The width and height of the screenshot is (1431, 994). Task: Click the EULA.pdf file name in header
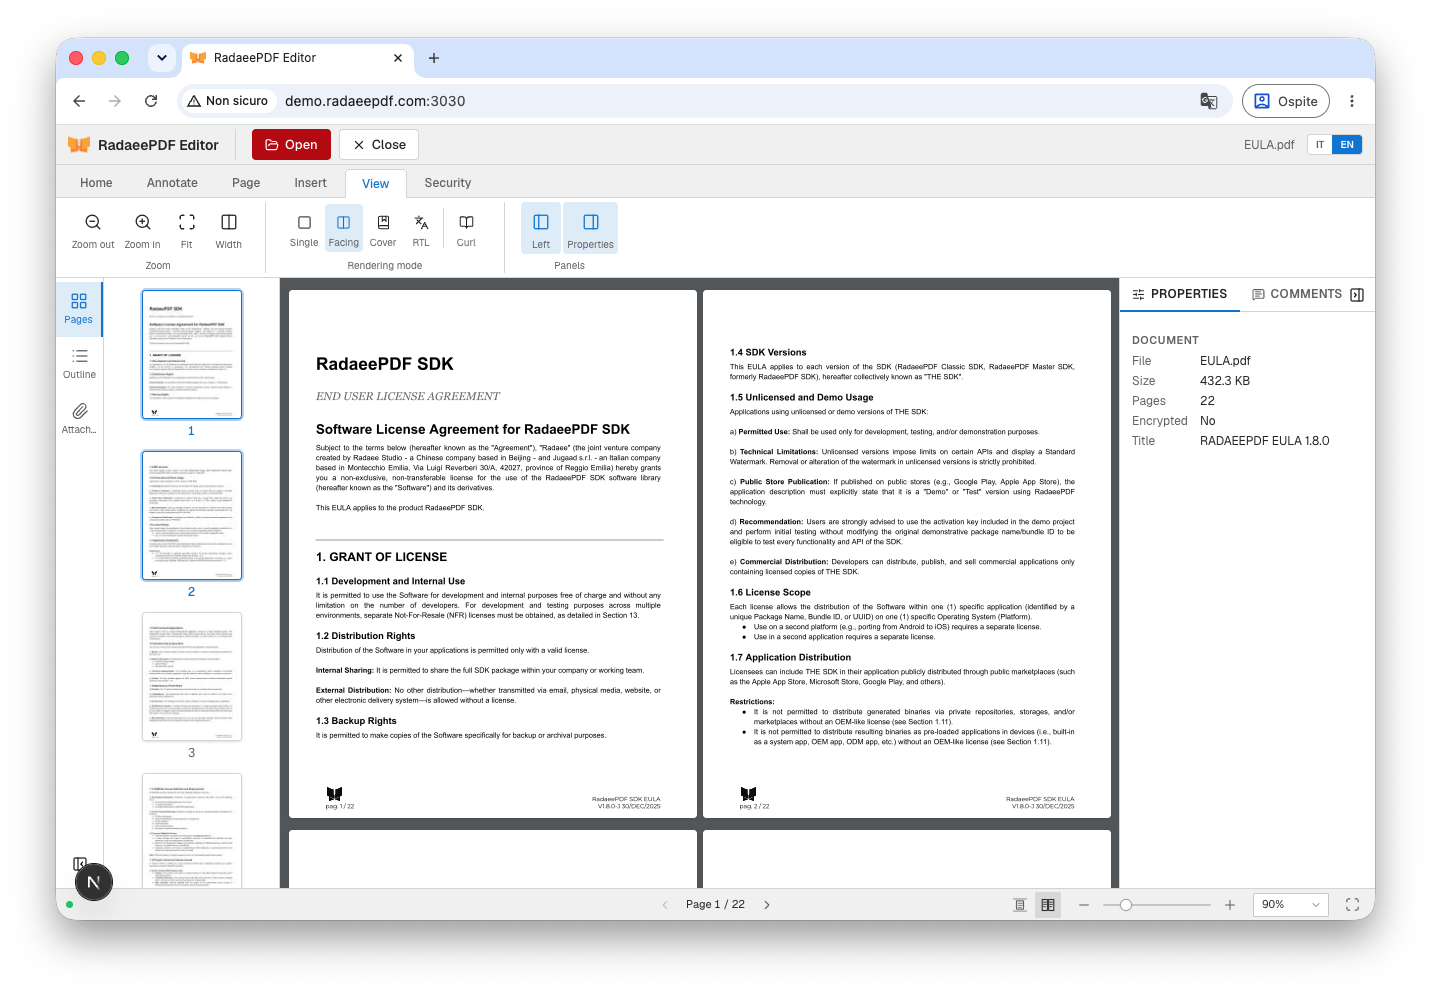point(1269,145)
